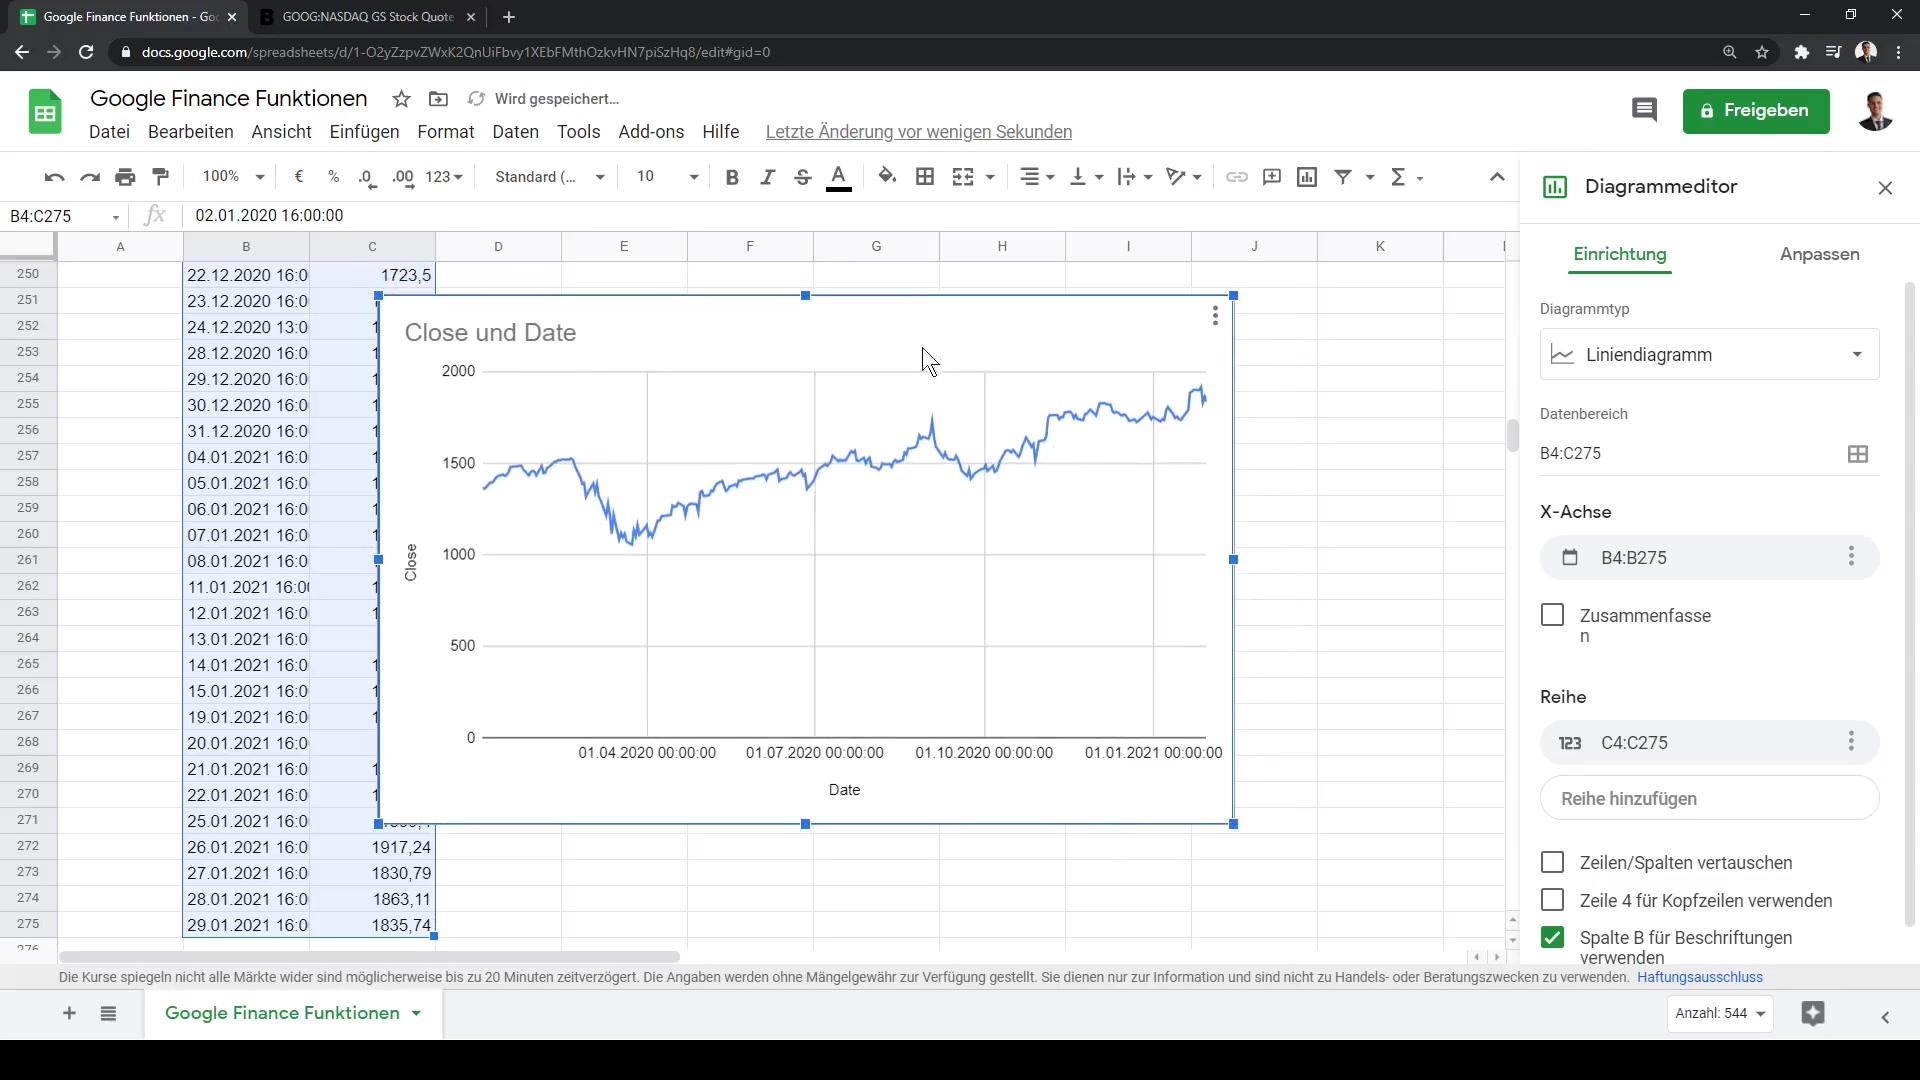Switch to the Anpassen tab
This screenshot has width=1920, height=1080.
[x=1819, y=254]
